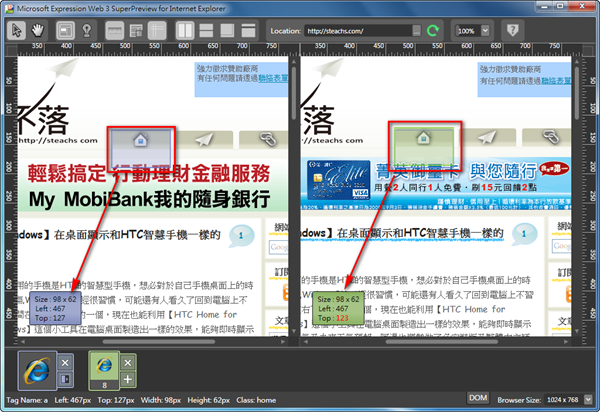Viewport: 600px width, 412px height.
Task: Click right pane vertical scrollbar thumb
Action: tap(577, 93)
